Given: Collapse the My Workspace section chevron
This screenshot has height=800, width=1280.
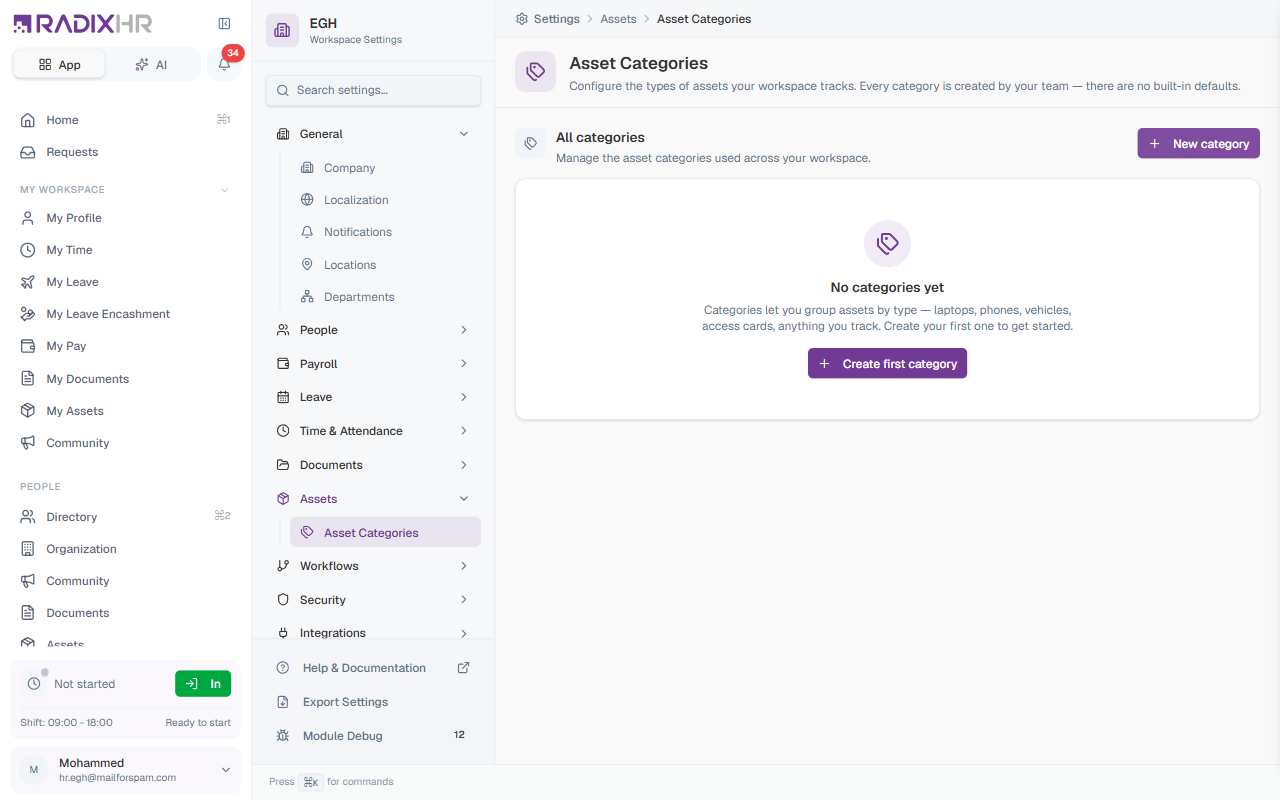Looking at the screenshot, I should [x=224, y=190].
